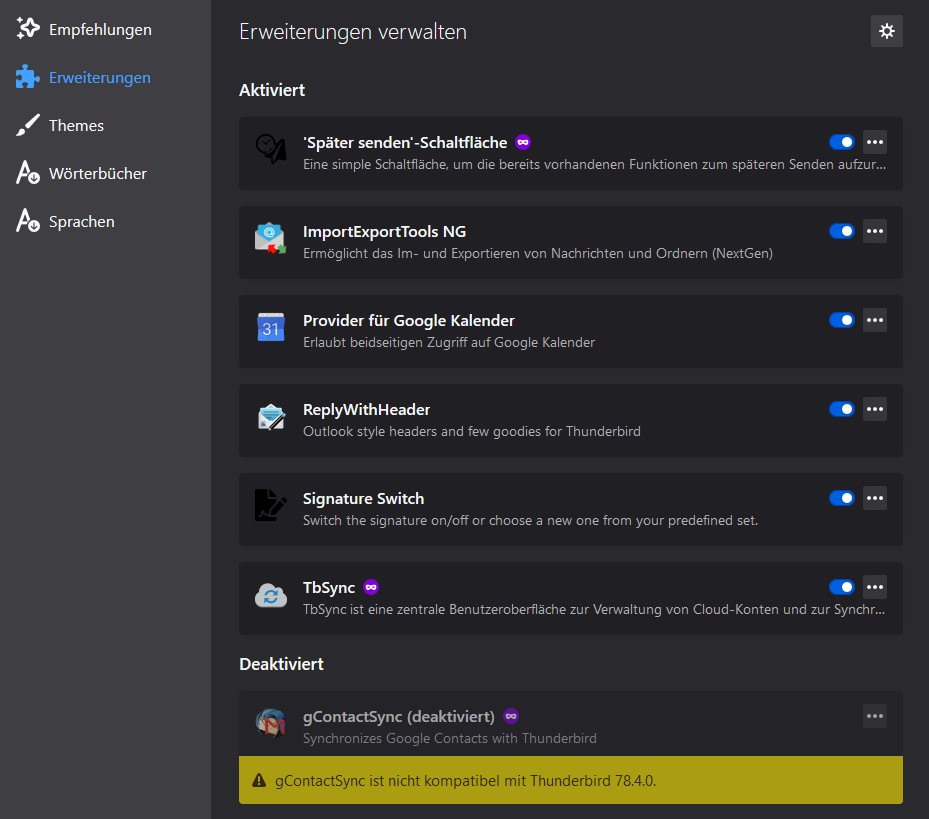Select the Erweiterungen sidebar entry
Image resolution: width=929 pixels, height=819 pixels.
pyautogui.click(x=100, y=77)
